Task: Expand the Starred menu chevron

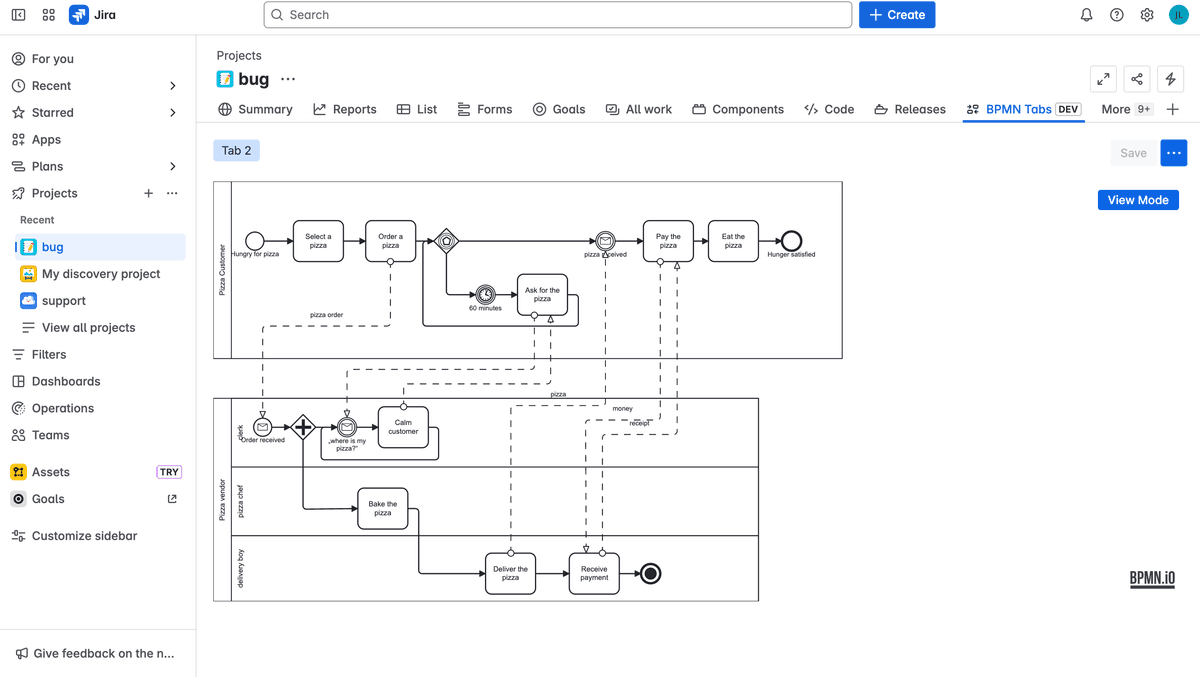Action: click(172, 113)
